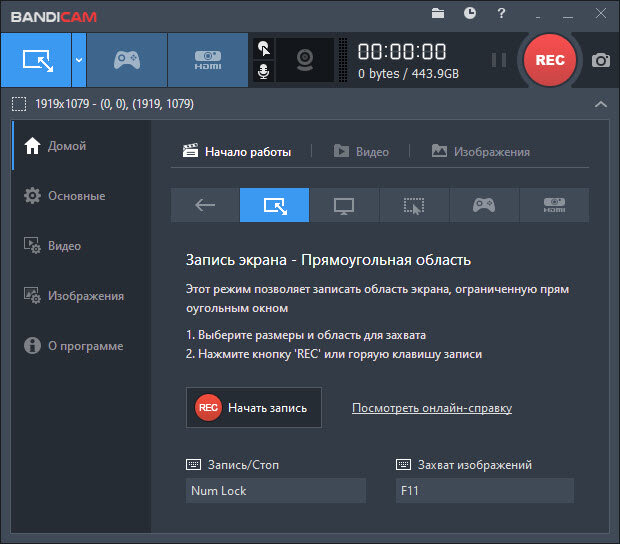Capture a screenshot with the camera icon
Viewport: 620px width, 544px height.
point(601,60)
